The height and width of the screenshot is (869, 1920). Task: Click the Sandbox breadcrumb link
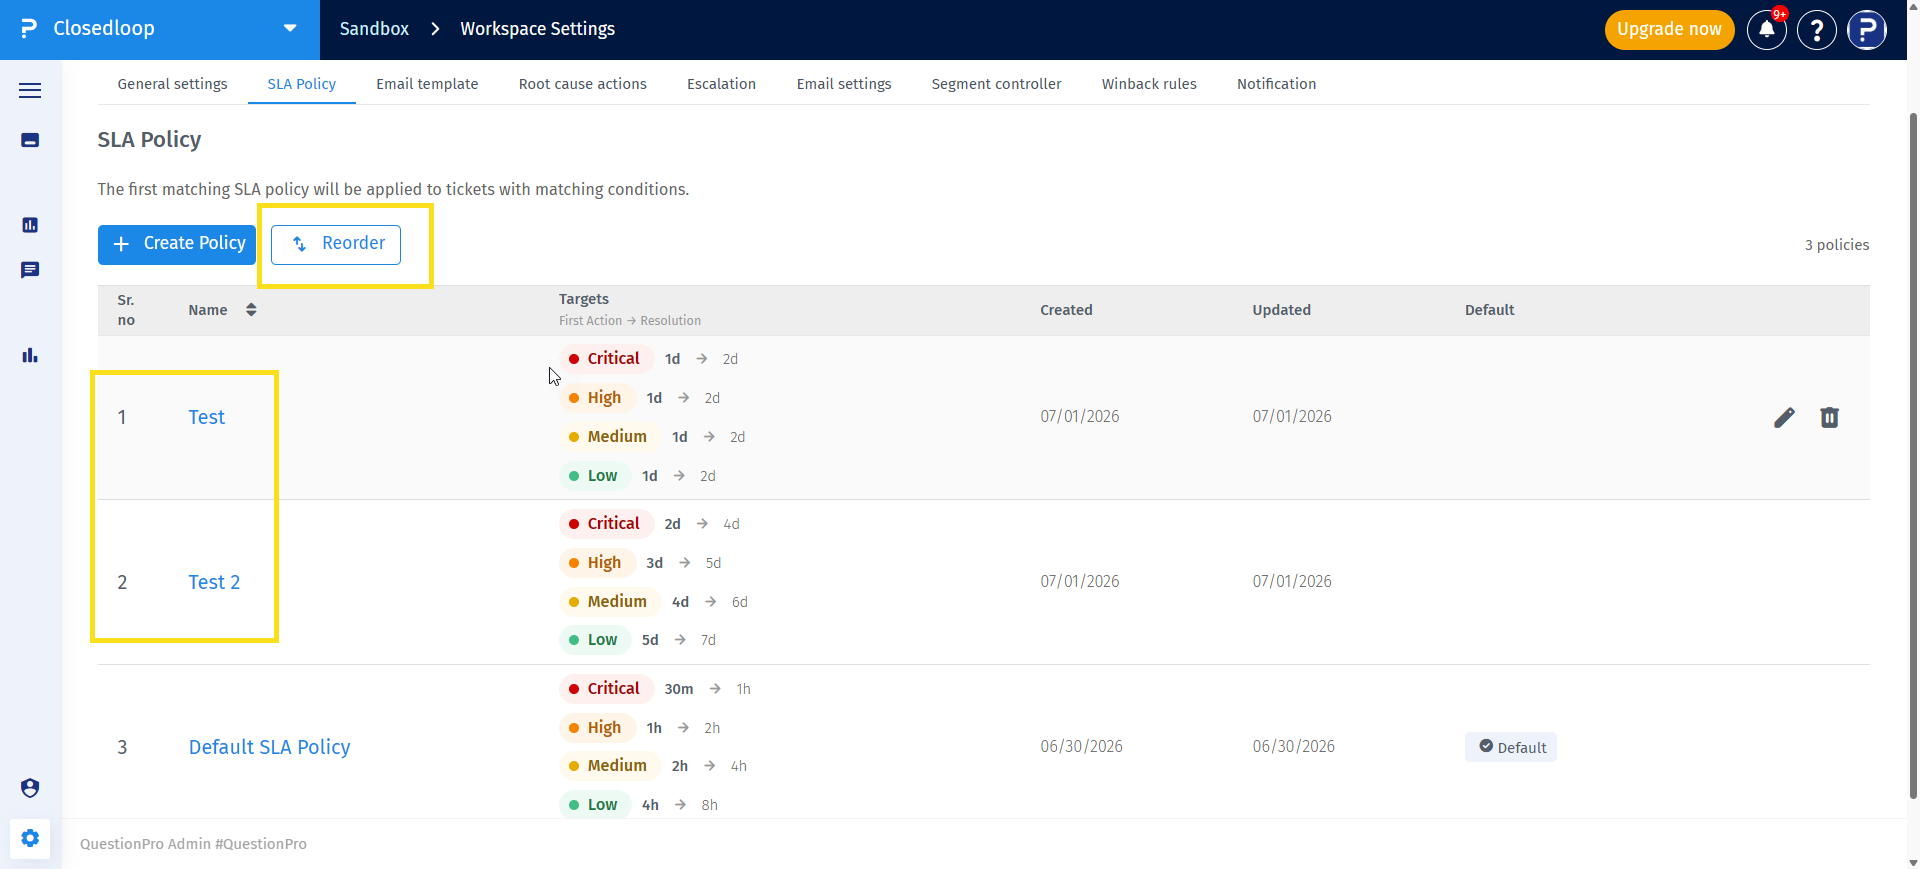pos(374,29)
